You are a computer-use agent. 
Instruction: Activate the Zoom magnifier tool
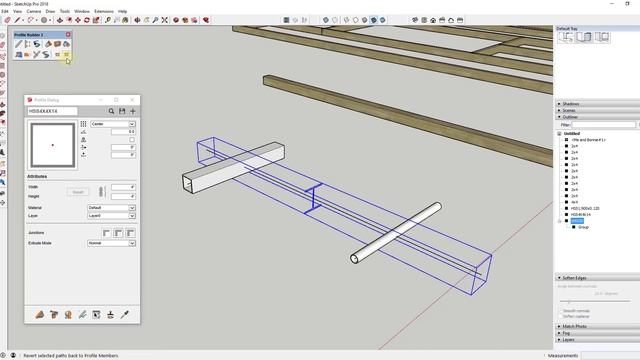pyautogui.click(x=156, y=20)
